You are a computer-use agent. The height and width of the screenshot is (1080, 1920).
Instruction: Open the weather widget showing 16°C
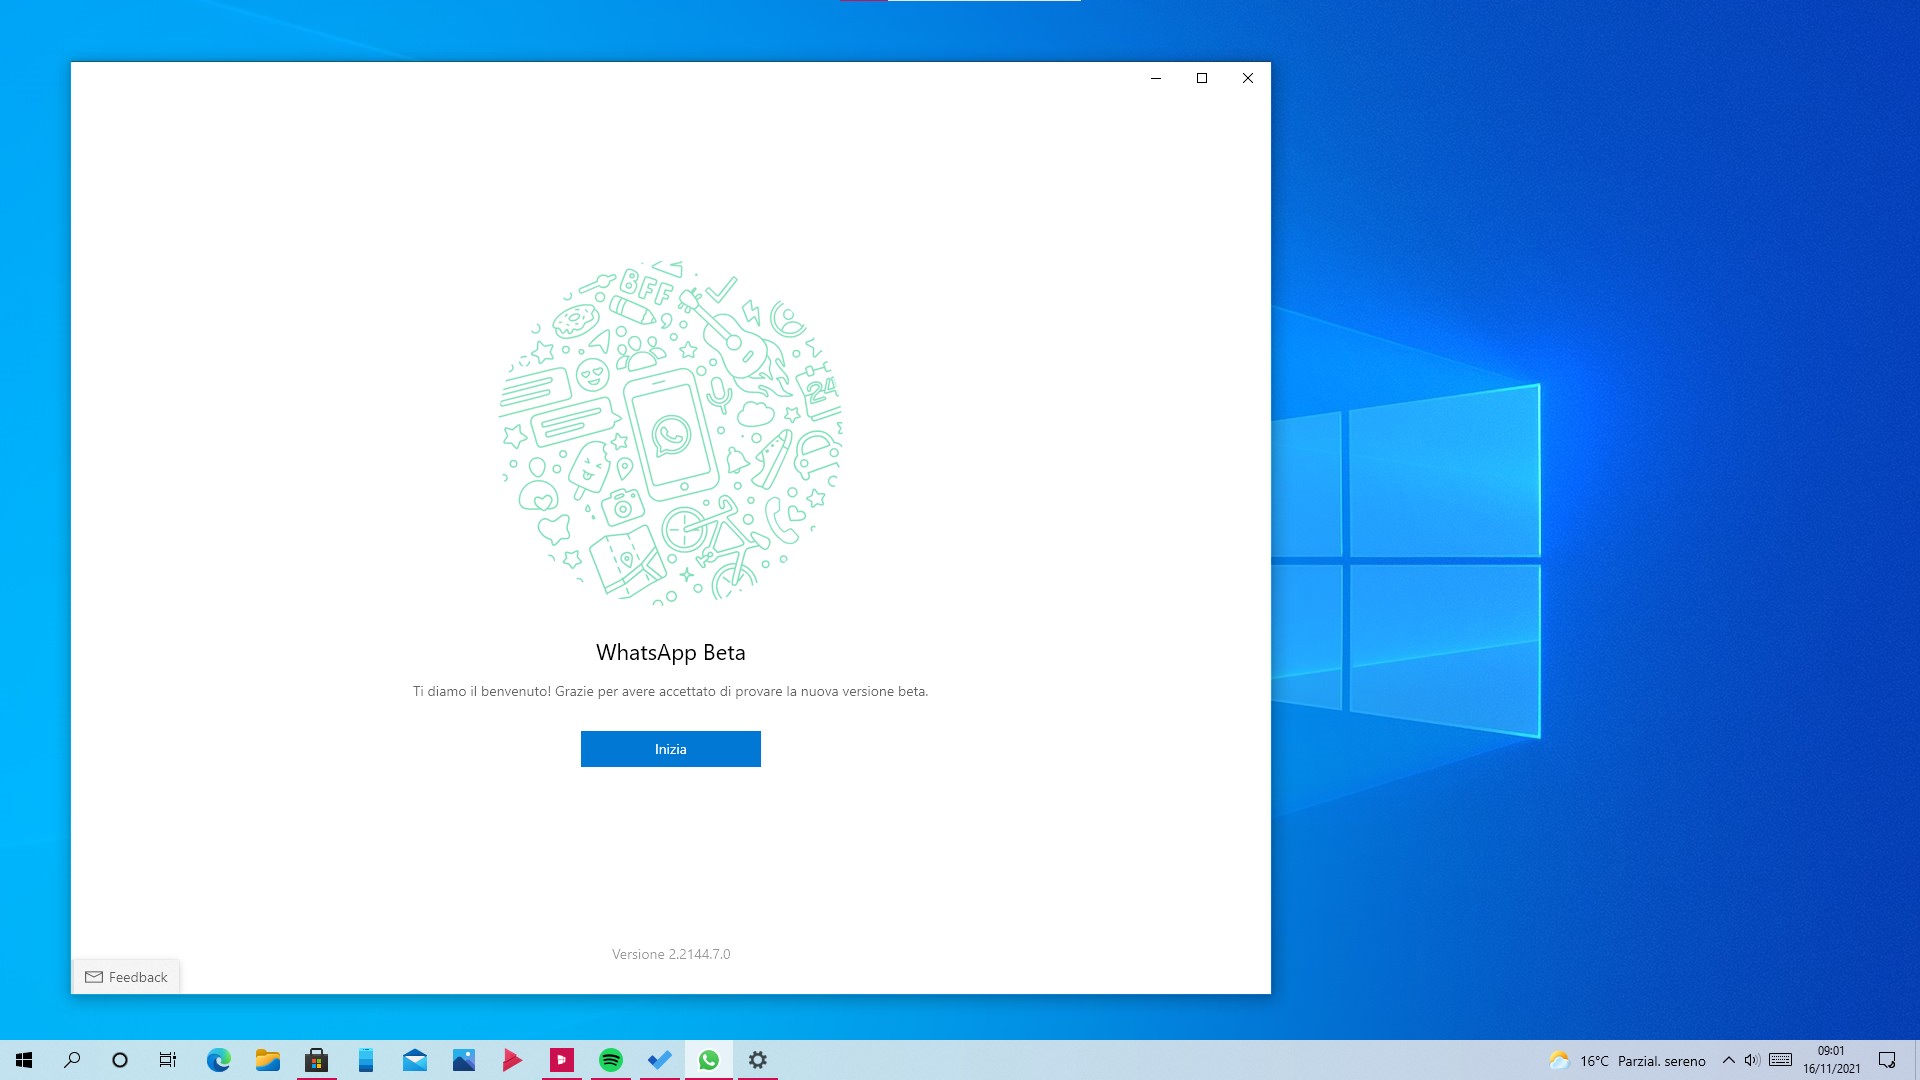(x=1627, y=1060)
